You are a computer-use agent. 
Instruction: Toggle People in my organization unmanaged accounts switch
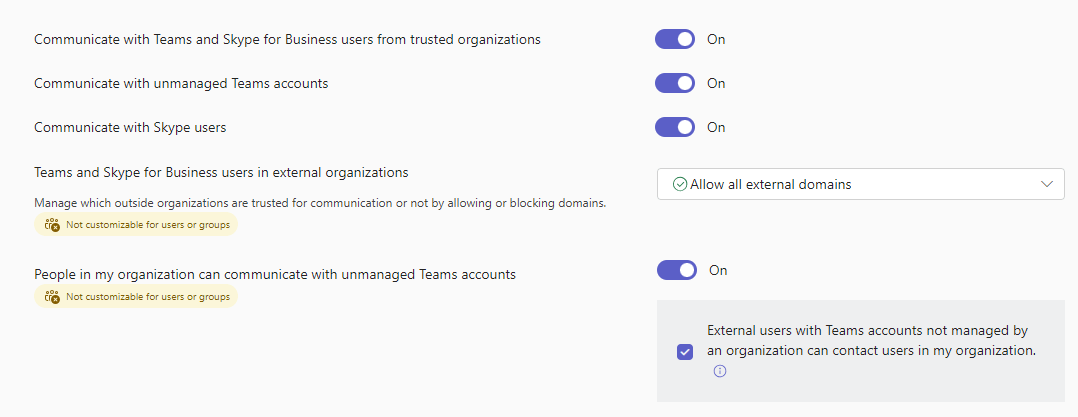677,270
